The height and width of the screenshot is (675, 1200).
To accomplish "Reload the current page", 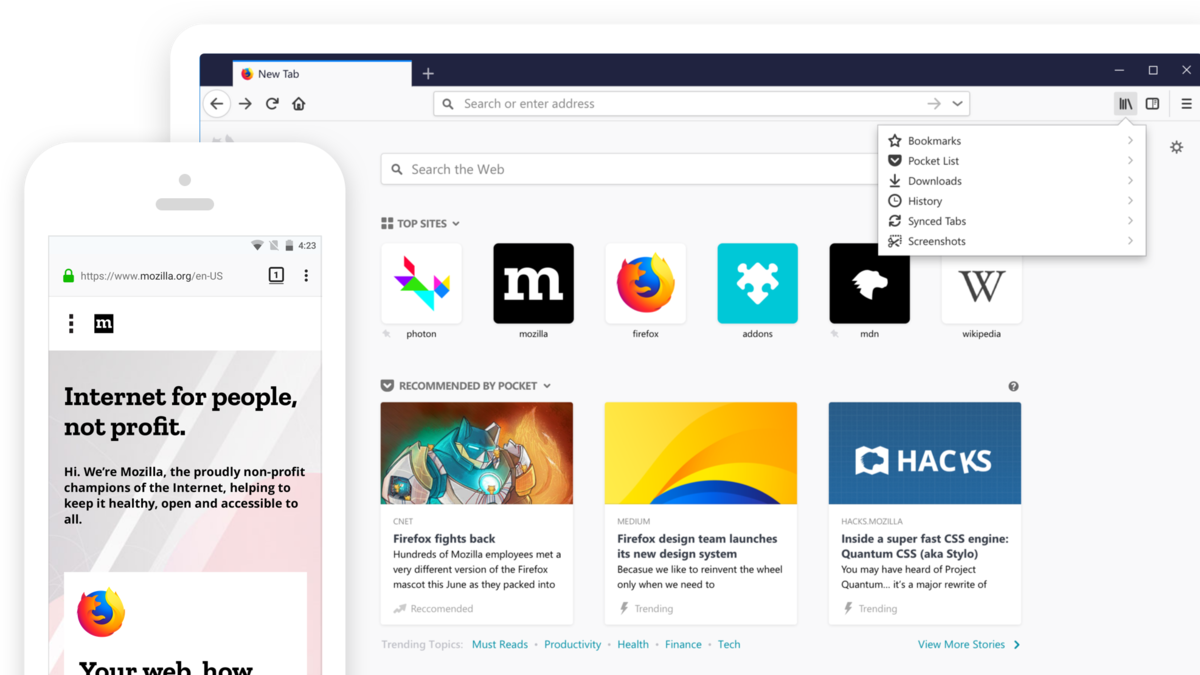I will [x=272, y=104].
